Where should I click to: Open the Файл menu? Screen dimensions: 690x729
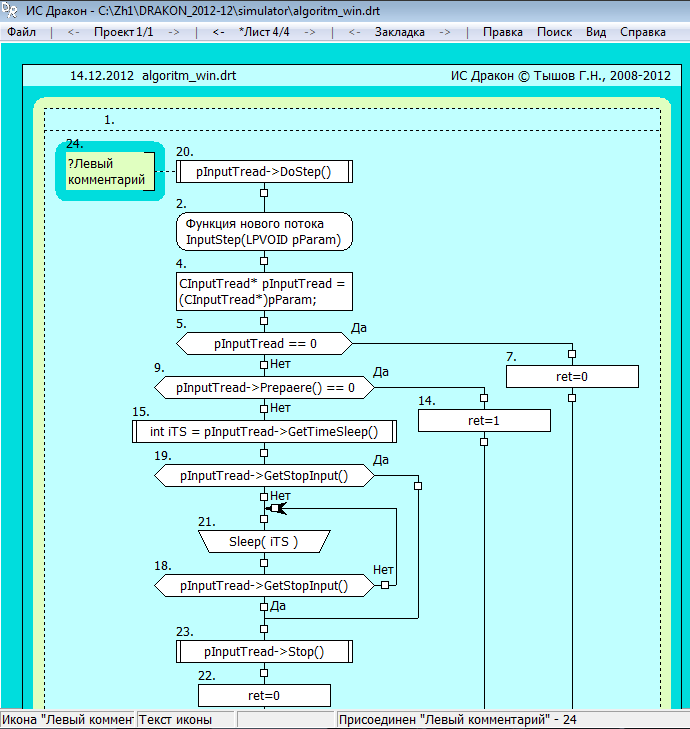tap(21, 32)
